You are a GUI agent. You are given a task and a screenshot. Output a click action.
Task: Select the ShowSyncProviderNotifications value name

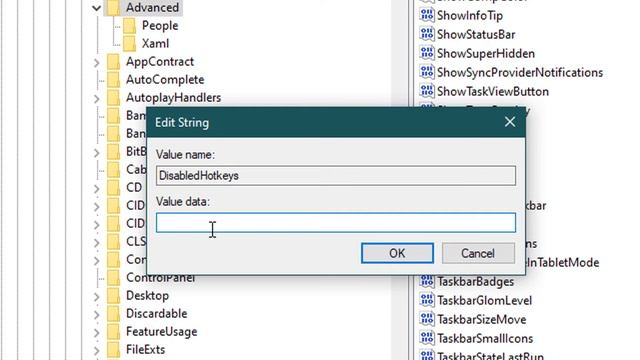pyautogui.click(x=520, y=72)
